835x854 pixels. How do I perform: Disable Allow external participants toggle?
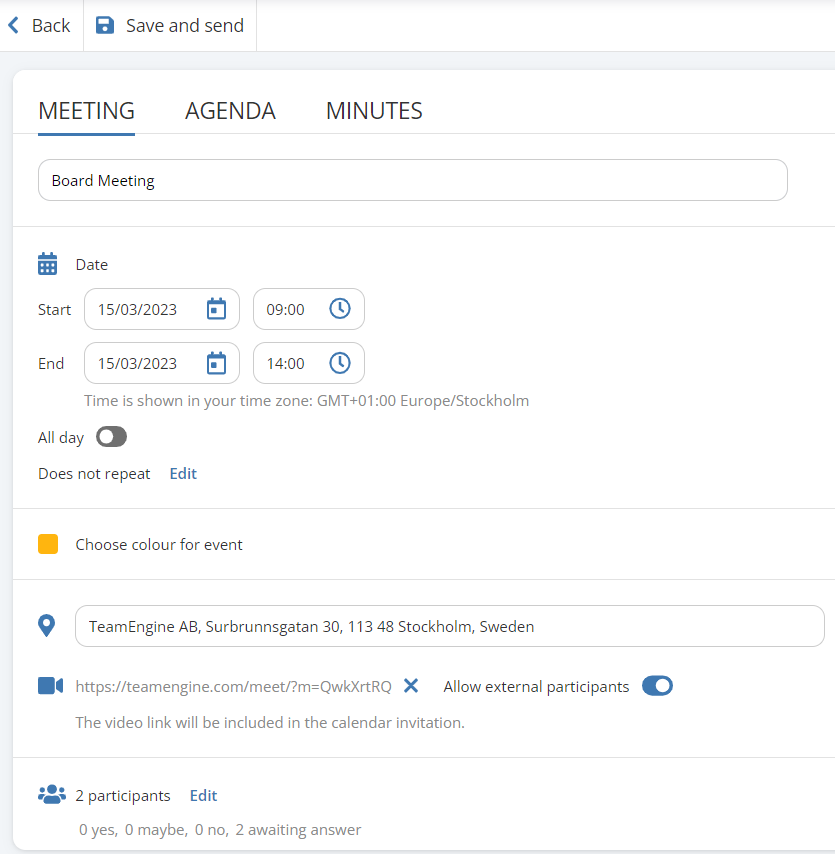pyautogui.click(x=657, y=686)
